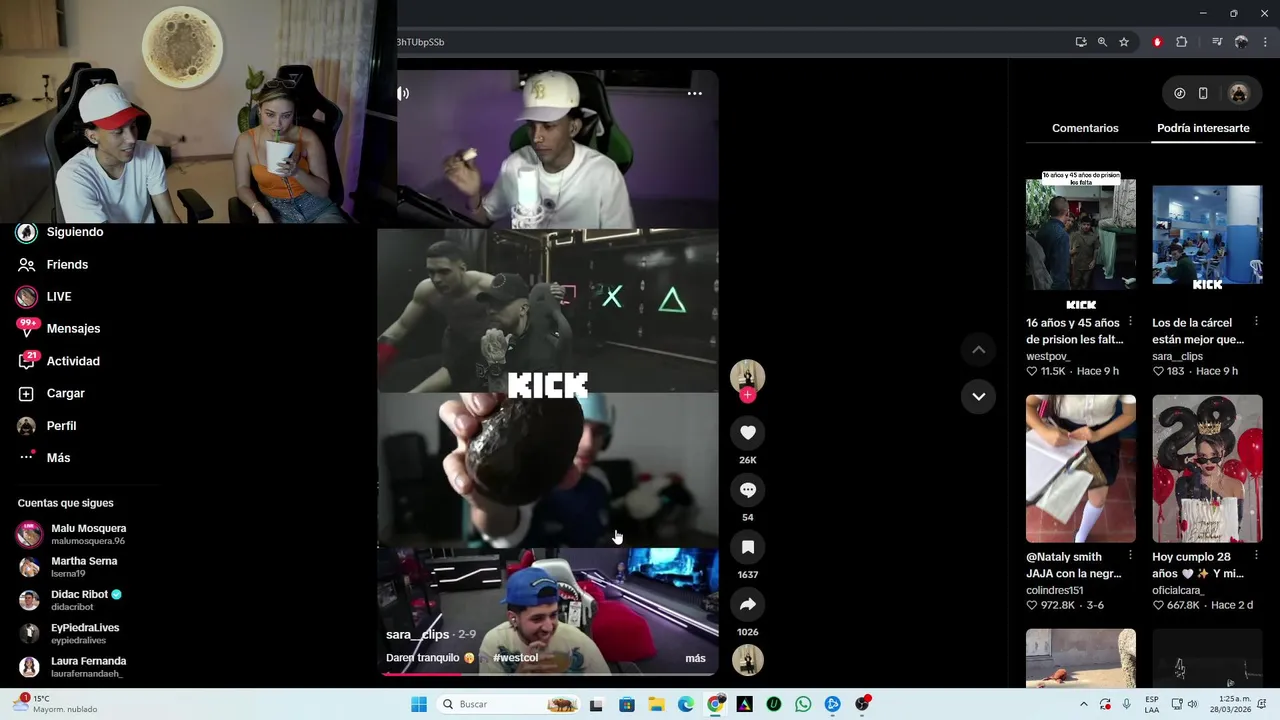Viewport: 1280px width, 720px height.
Task: Open Chrome three-dot menu
Action: click(x=1264, y=42)
